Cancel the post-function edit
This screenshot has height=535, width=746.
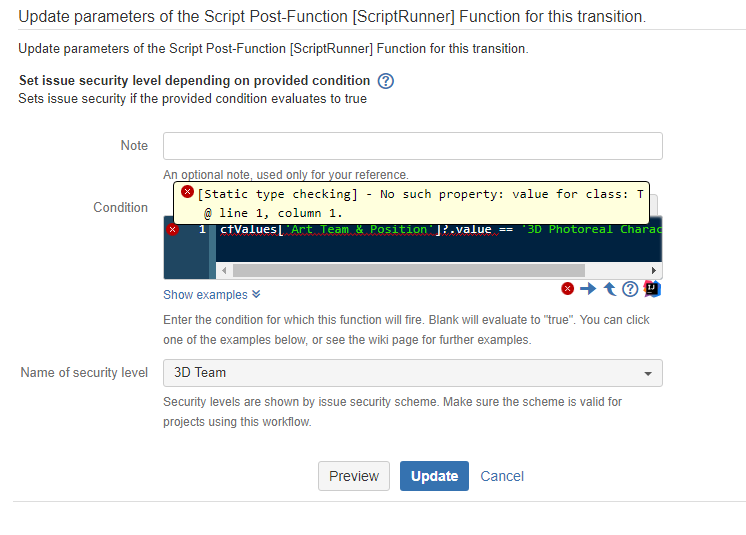click(502, 476)
